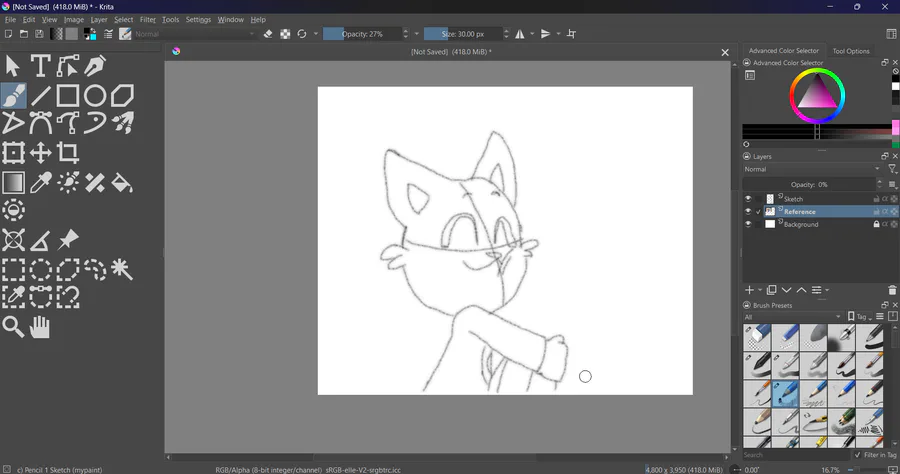Select the Polygon tool
Screen dimensions: 900x474
click(122, 95)
